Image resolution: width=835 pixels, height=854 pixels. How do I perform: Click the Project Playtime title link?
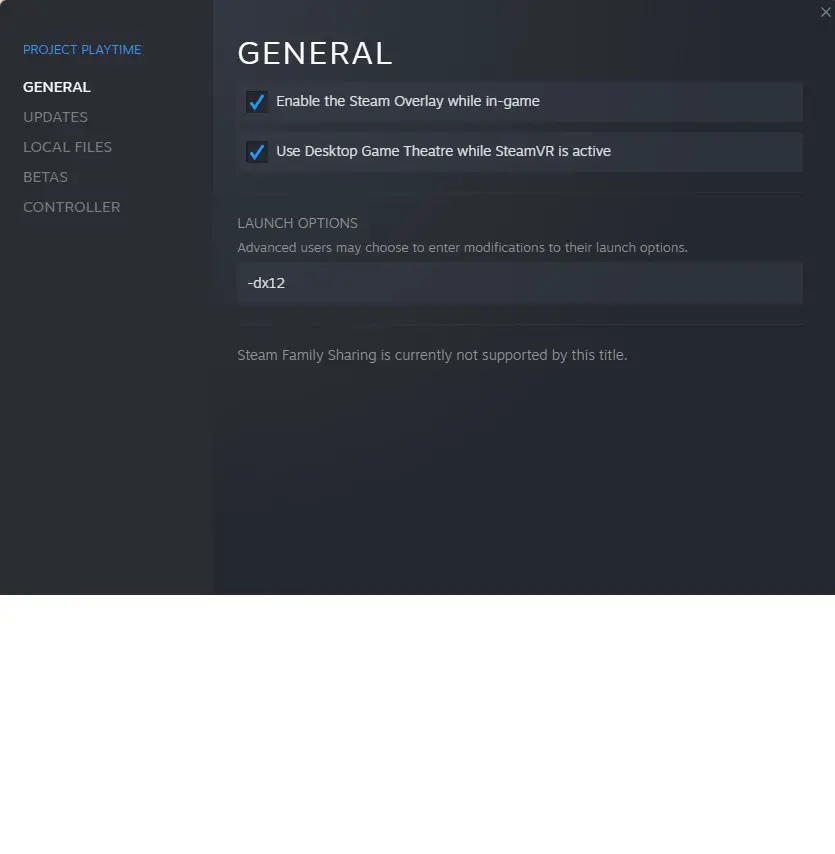click(82, 50)
